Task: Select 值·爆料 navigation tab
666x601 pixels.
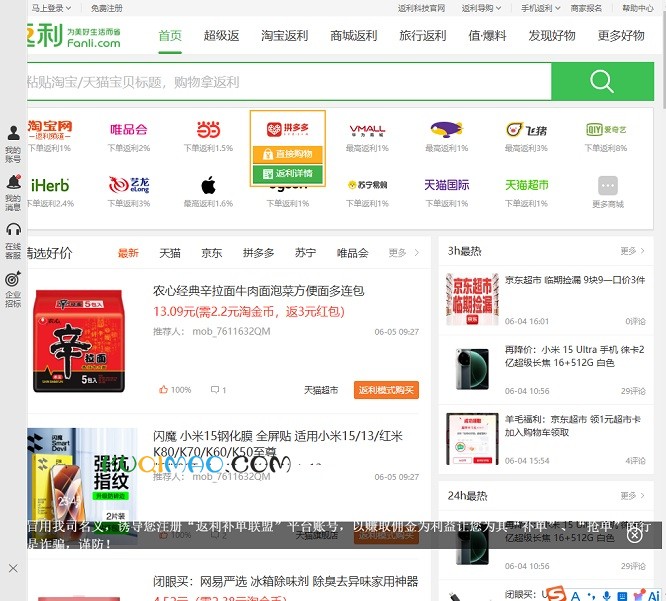Action: click(487, 36)
